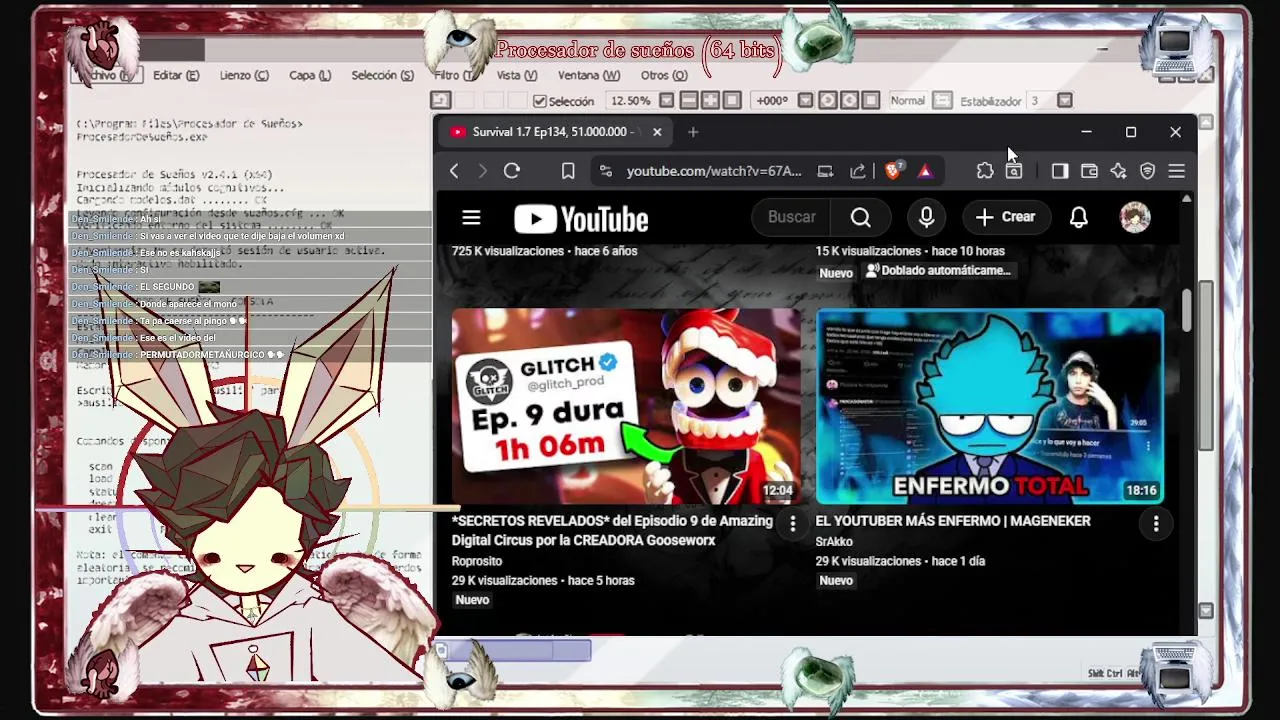Click the Glitch Ep. 9 video thumbnail
The height and width of the screenshot is (720, 1280).
(626, 406)
